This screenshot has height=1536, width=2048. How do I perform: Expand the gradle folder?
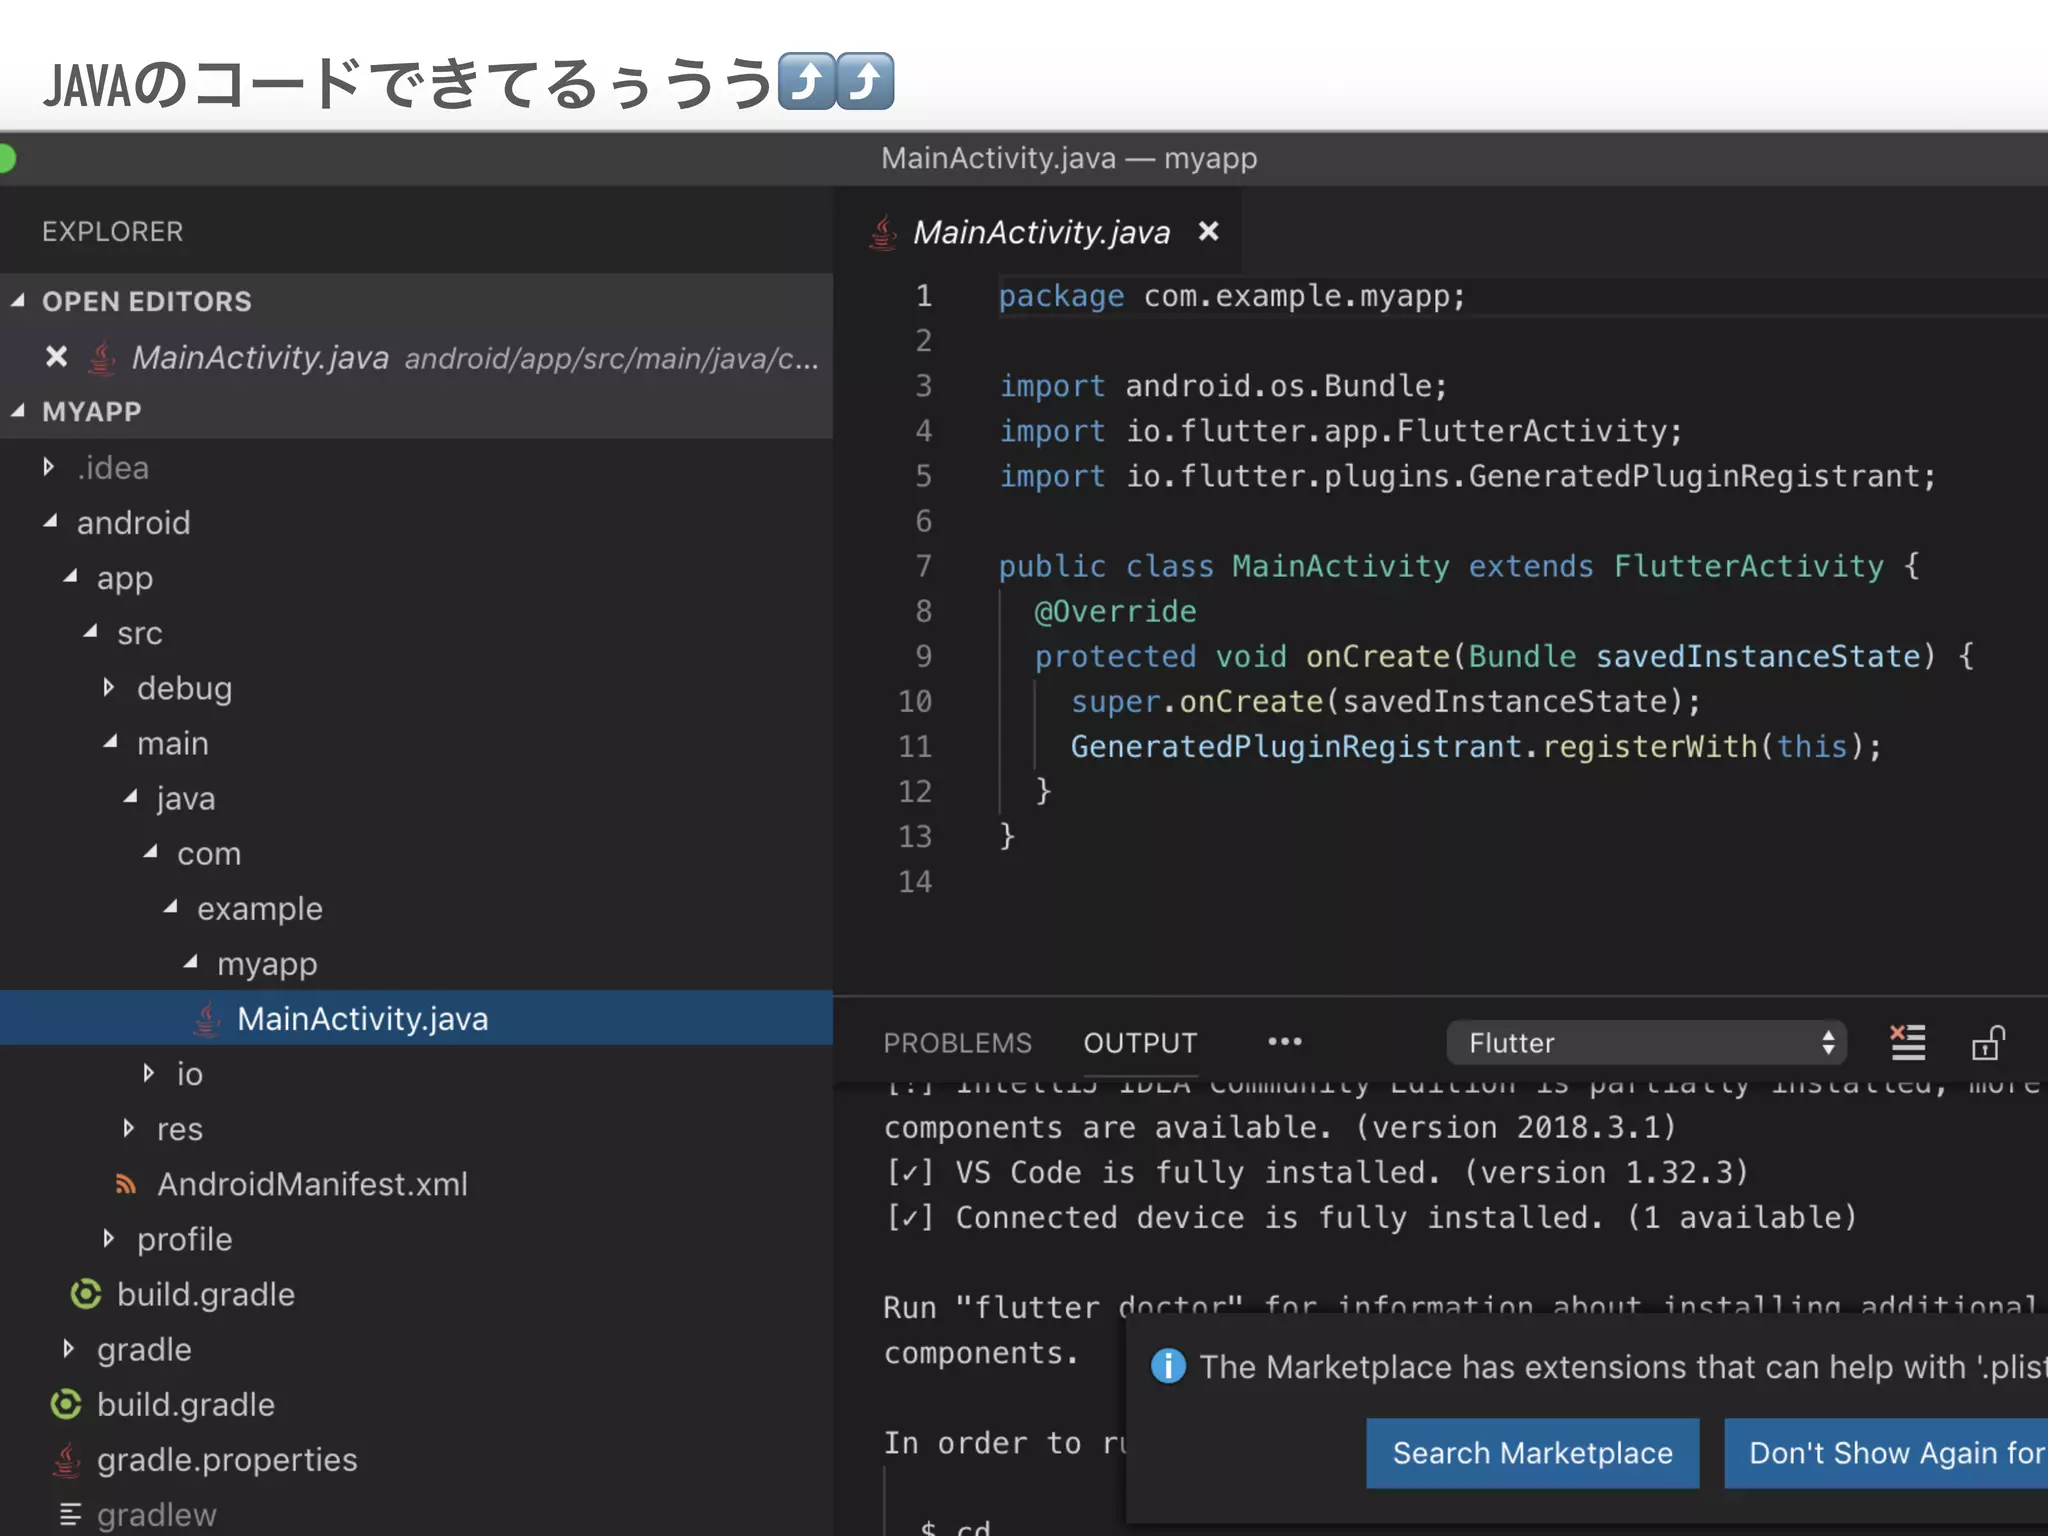(69, 1349)
